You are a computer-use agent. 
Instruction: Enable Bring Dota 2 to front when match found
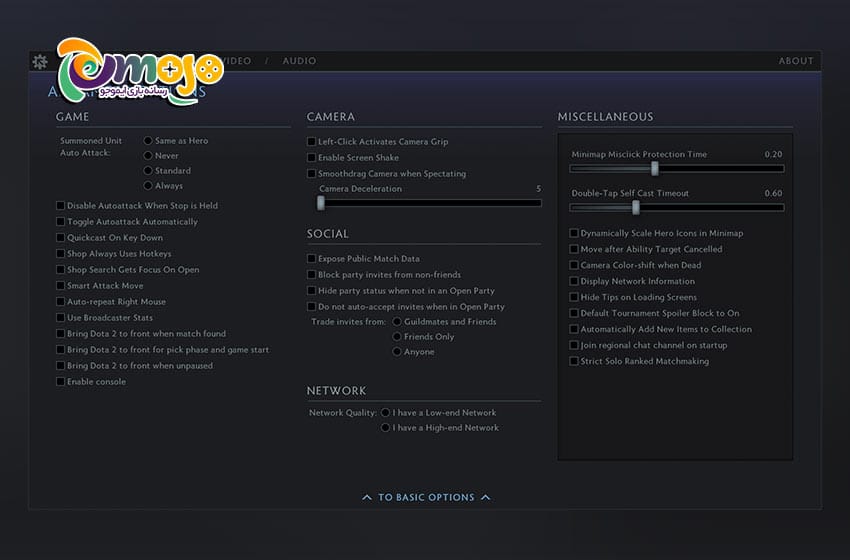(61, 333)
